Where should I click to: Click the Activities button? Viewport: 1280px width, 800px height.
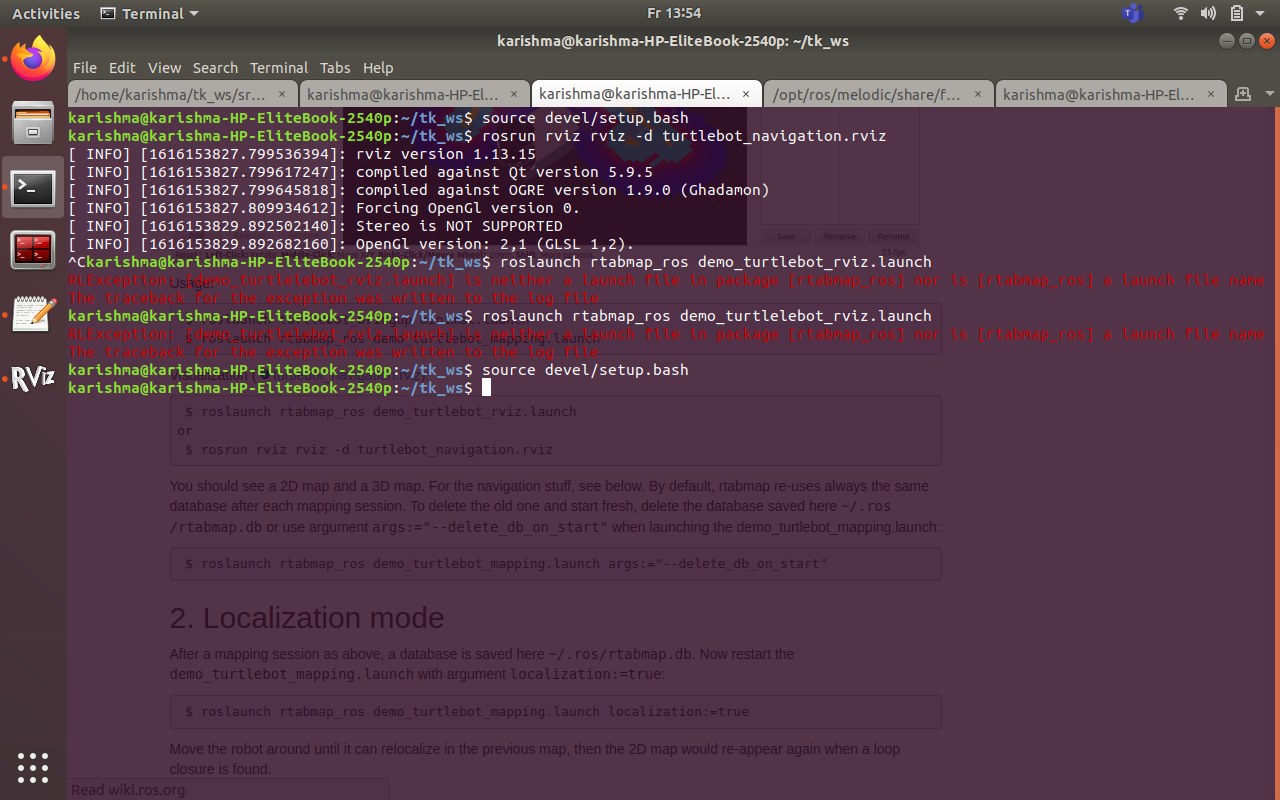click(46, 14)
